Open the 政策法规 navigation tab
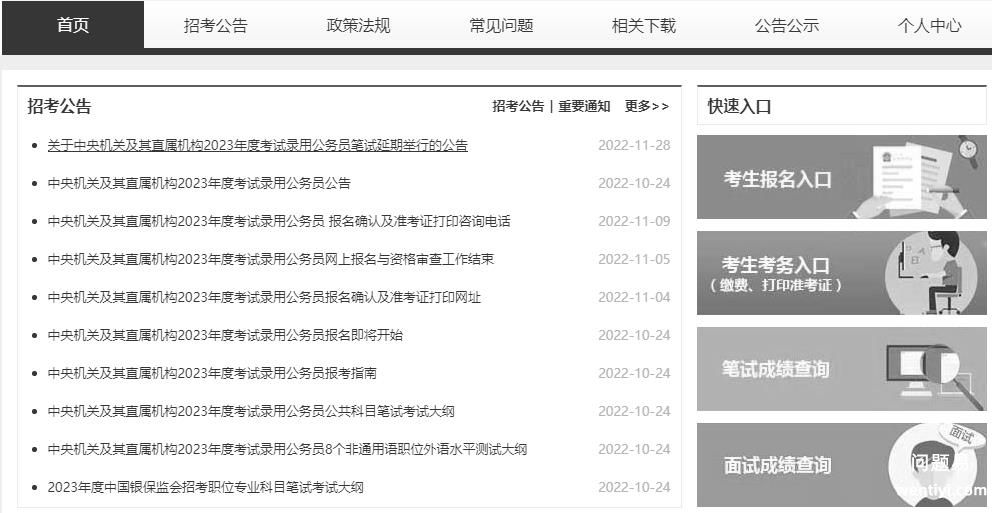Viewport: 992px width, 513px height. coord(358,26)
